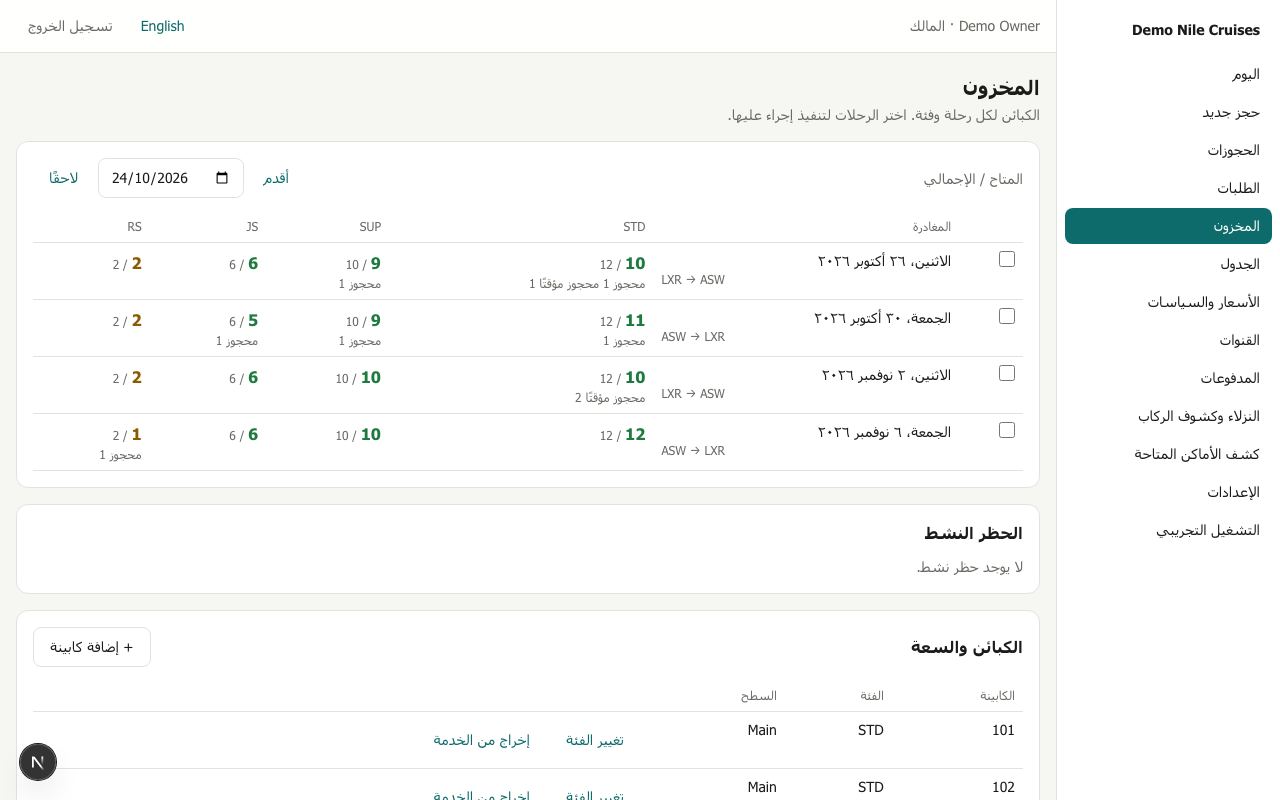Focus the 24/10/2026 date input

(x=171, y=178)
